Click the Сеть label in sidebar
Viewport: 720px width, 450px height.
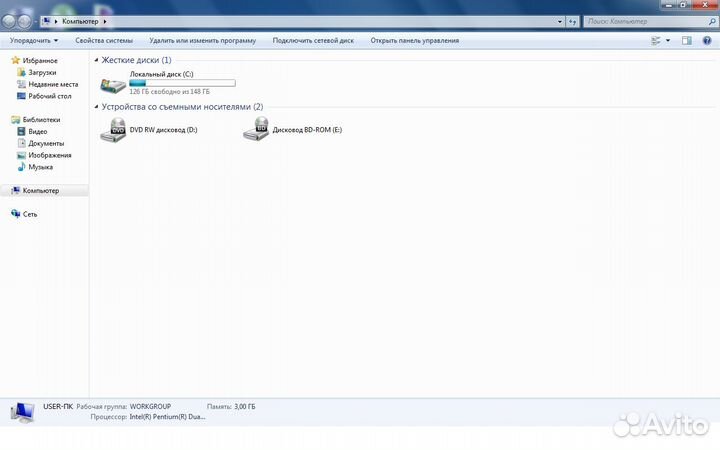(x=30, y=214)
